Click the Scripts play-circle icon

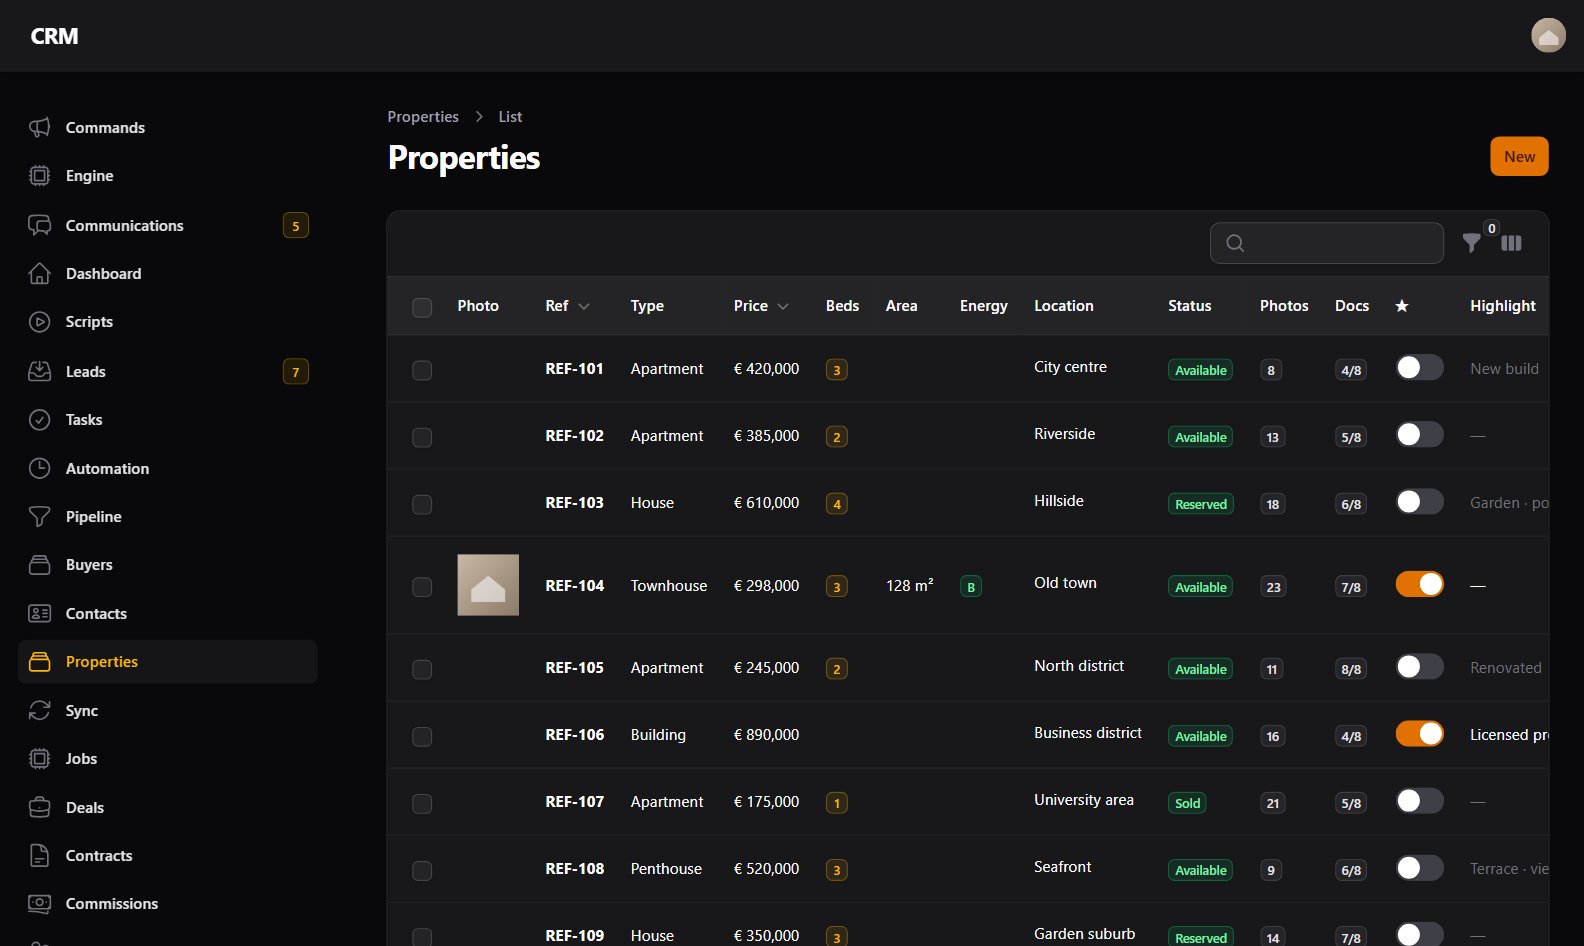coord(39,321)
